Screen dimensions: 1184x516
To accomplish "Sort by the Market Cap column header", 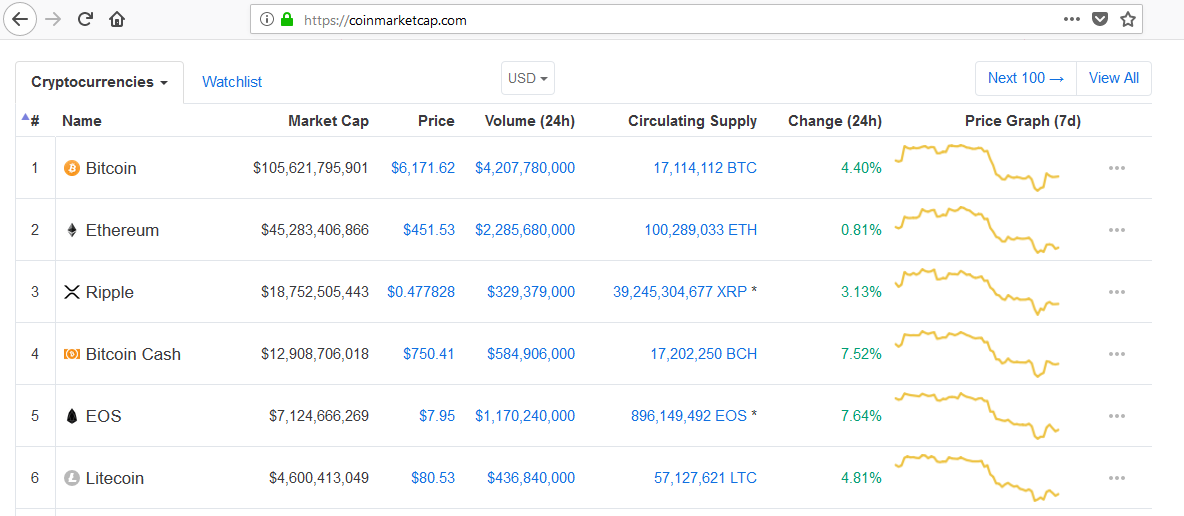I will click(x=328, y=121).
